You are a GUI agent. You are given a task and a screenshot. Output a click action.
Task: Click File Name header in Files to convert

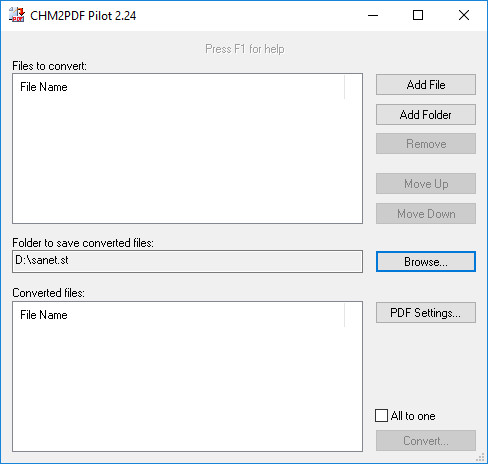click(44, 87)
